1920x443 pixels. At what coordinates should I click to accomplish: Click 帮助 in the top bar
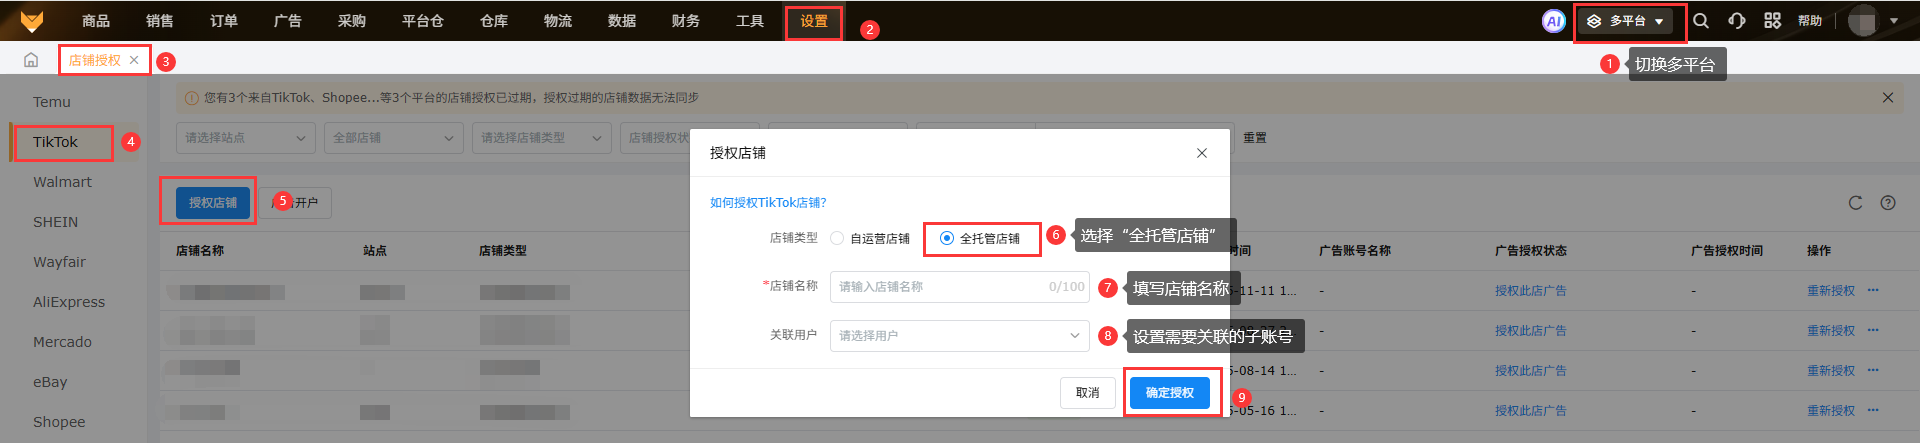point(1810,21)
